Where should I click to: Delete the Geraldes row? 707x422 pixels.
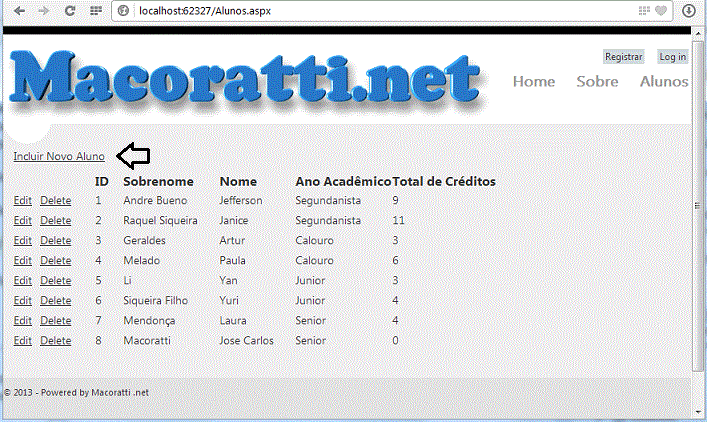[x=55, y=240]
